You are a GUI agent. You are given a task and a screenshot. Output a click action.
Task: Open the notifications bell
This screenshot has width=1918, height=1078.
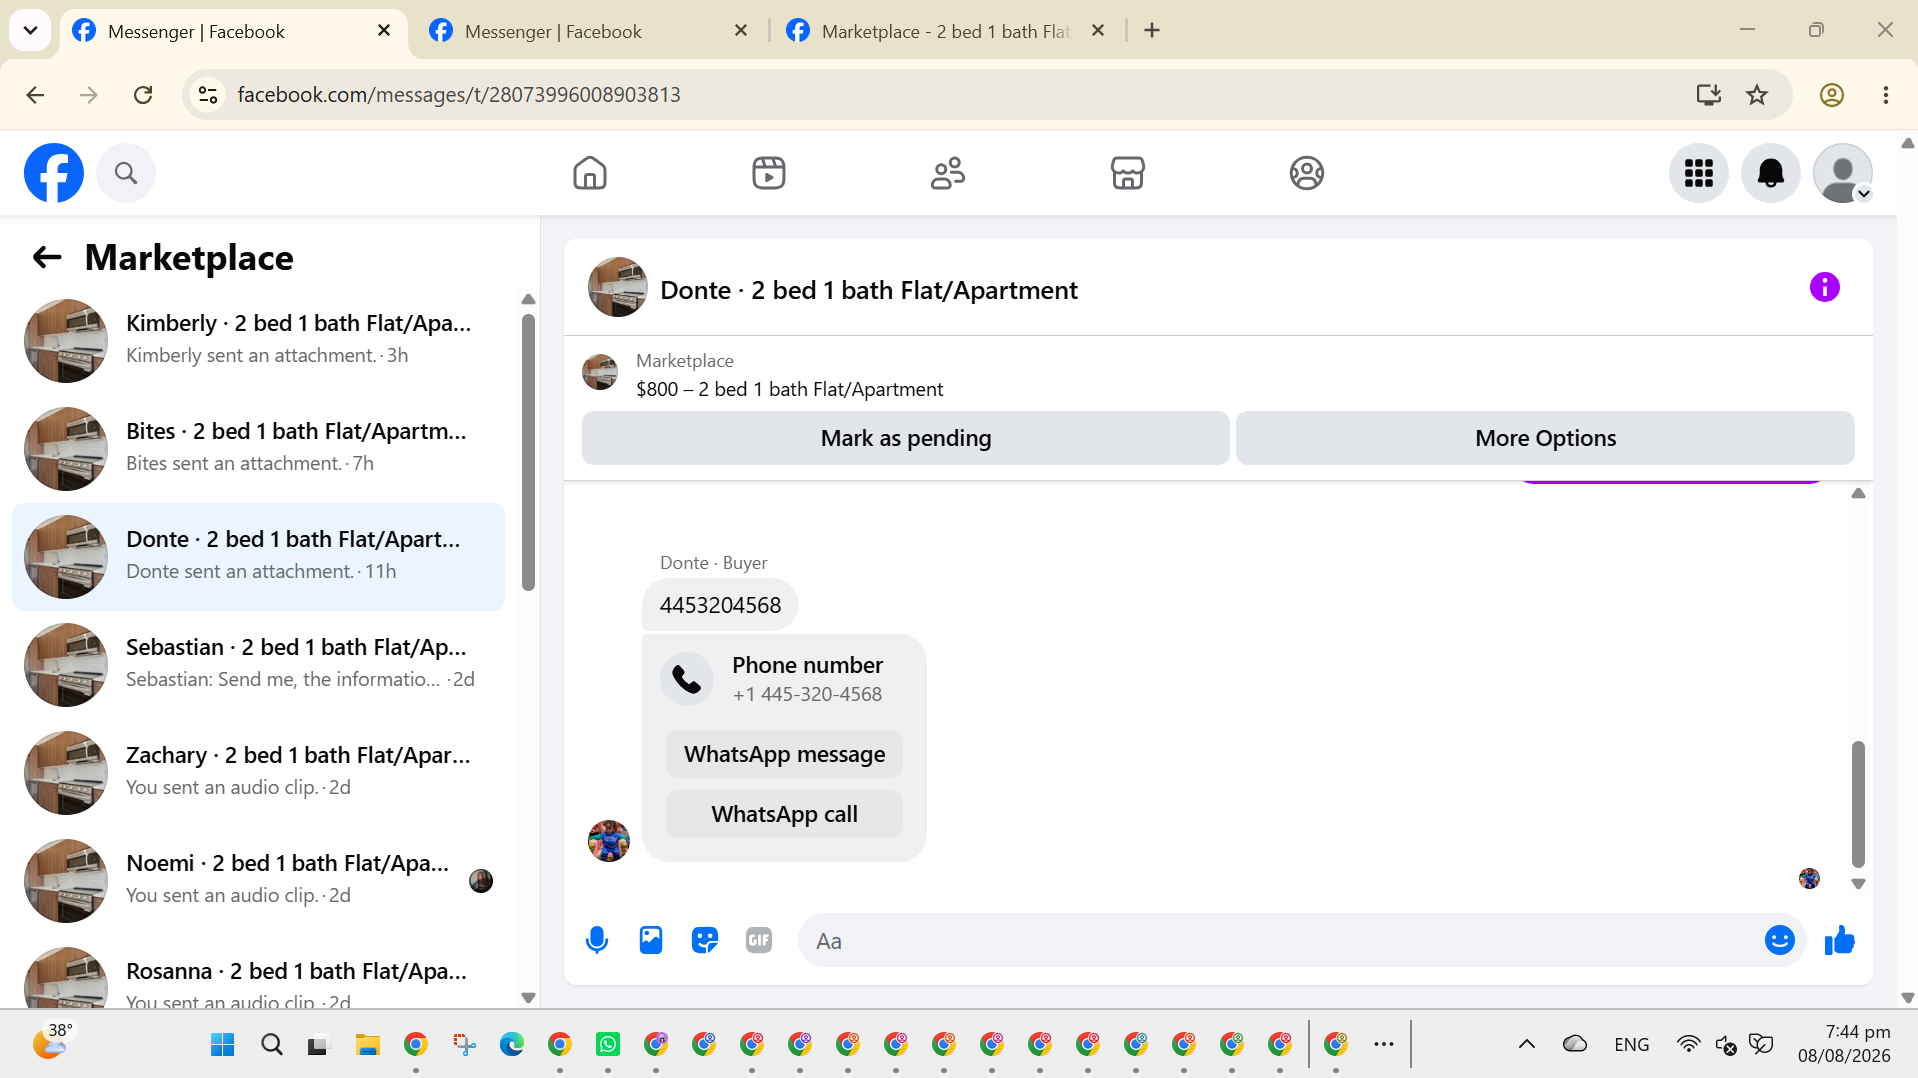coord(1771,173)
